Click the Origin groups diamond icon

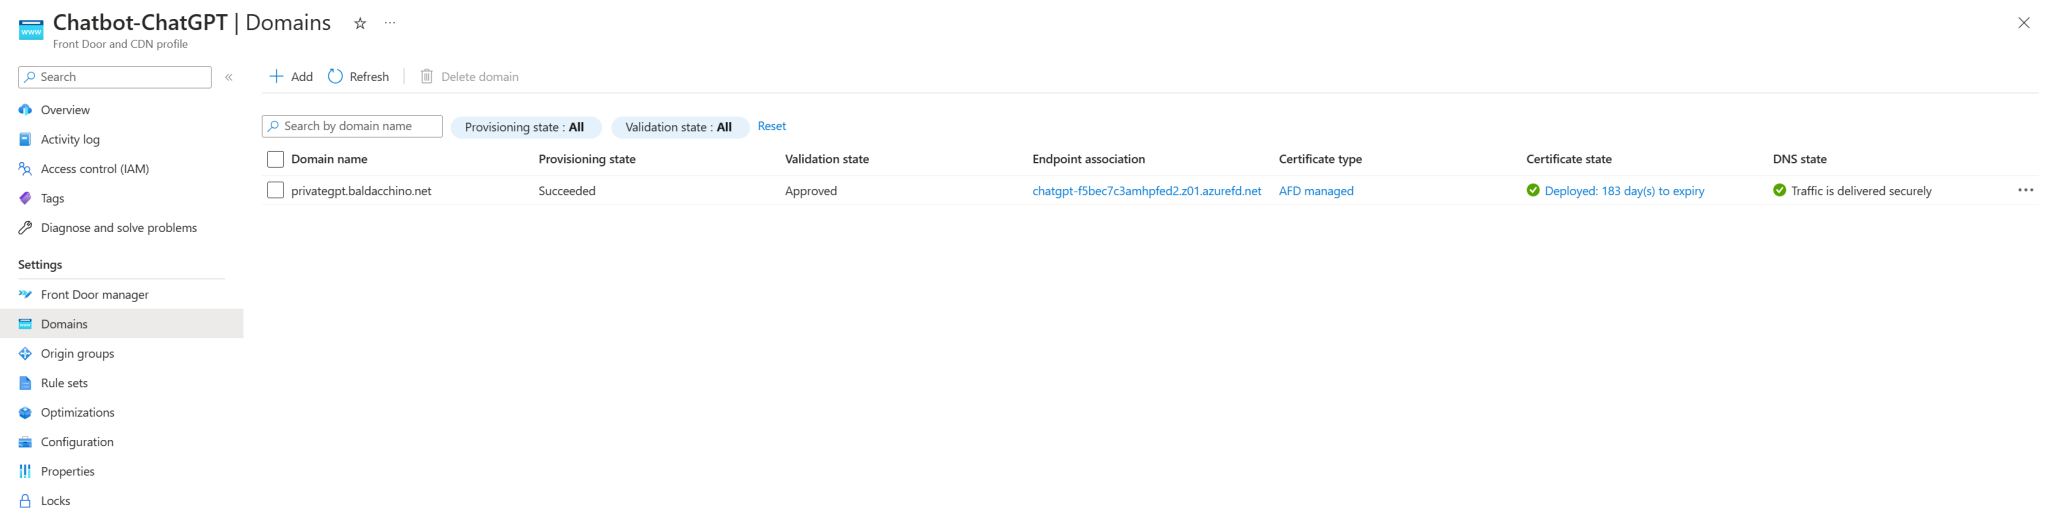click(25, 354)
